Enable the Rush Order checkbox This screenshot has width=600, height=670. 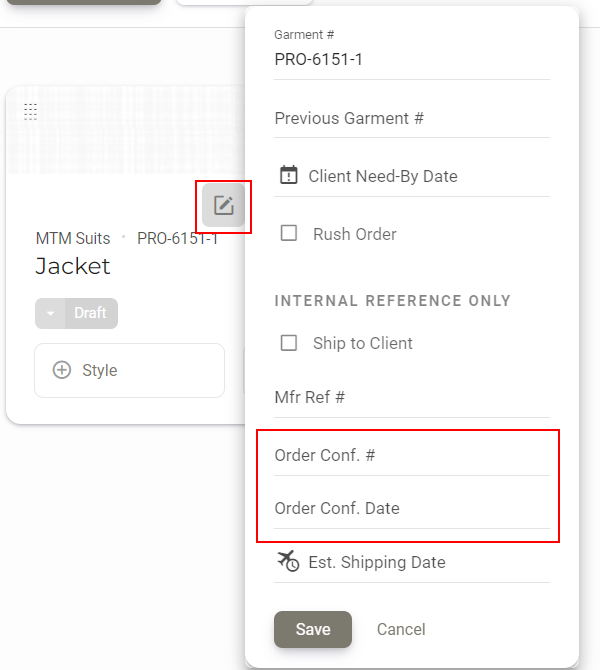(x=289, y=233)
